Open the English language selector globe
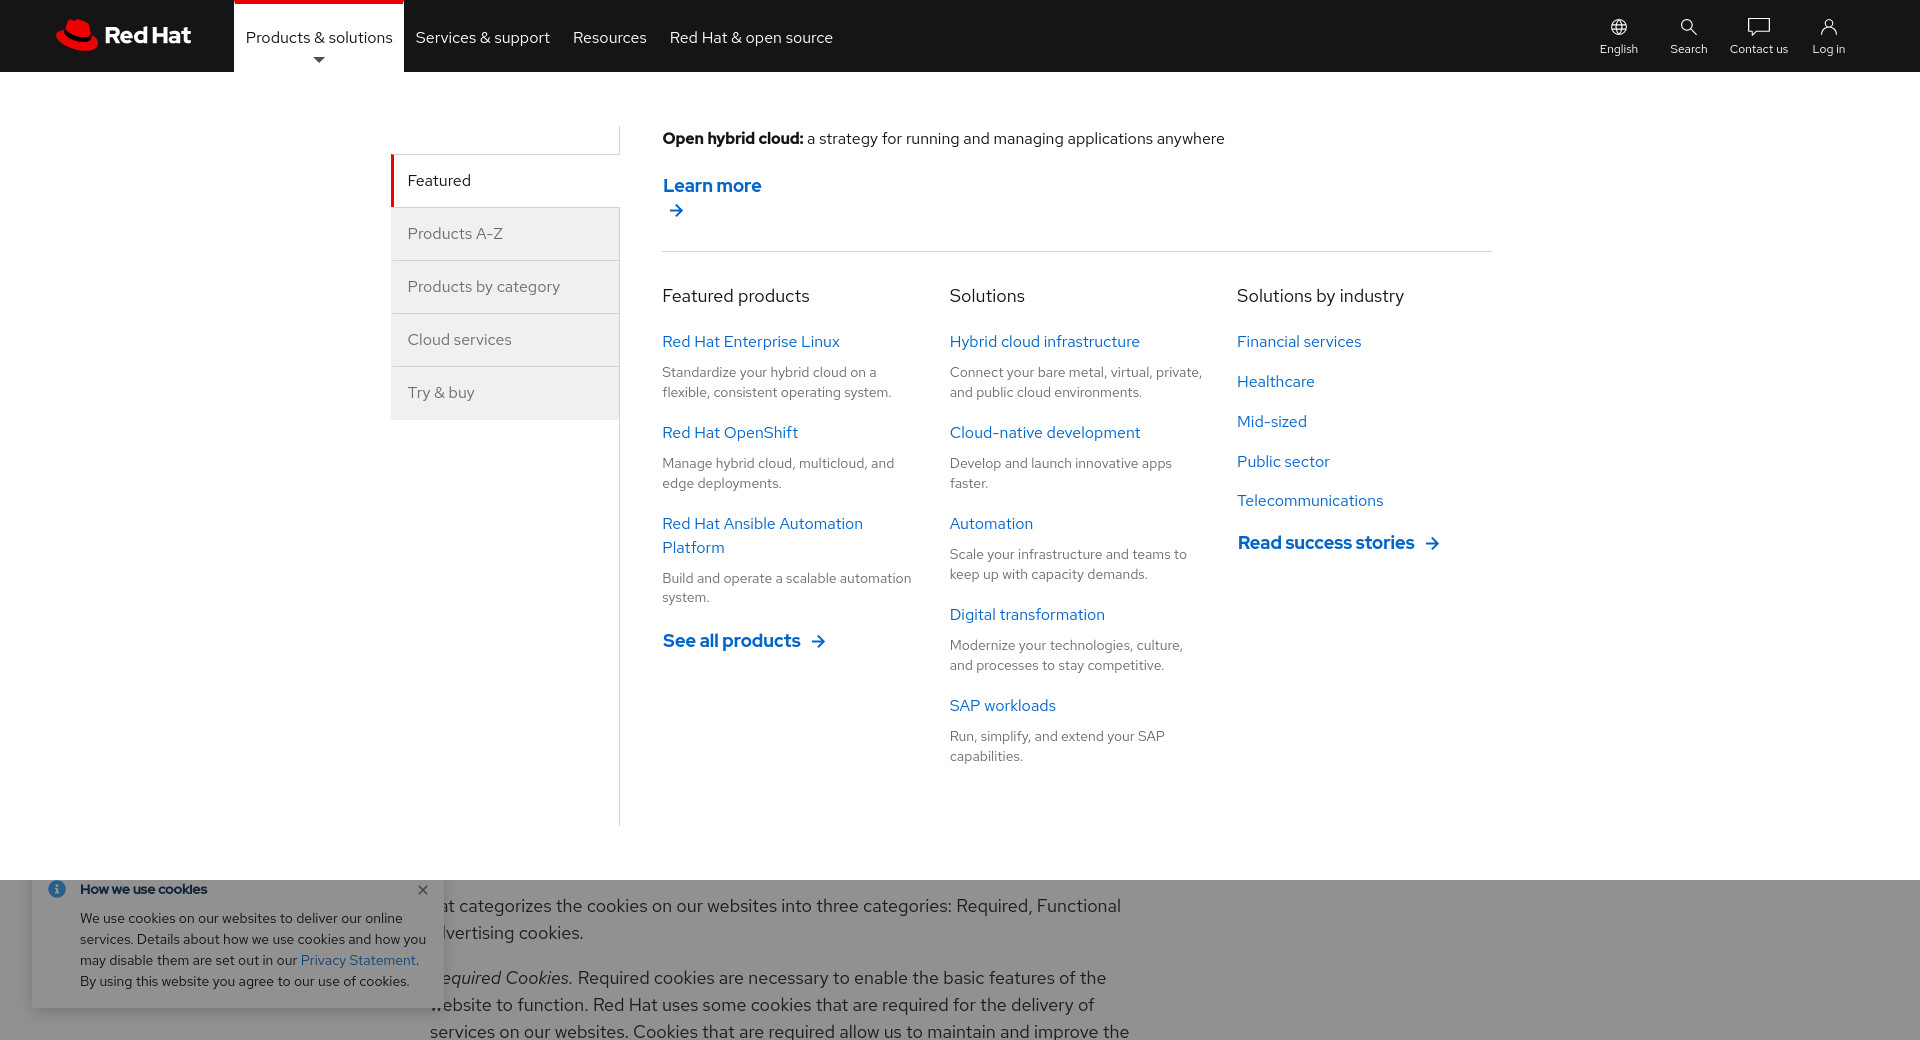 coord(1618,28)
